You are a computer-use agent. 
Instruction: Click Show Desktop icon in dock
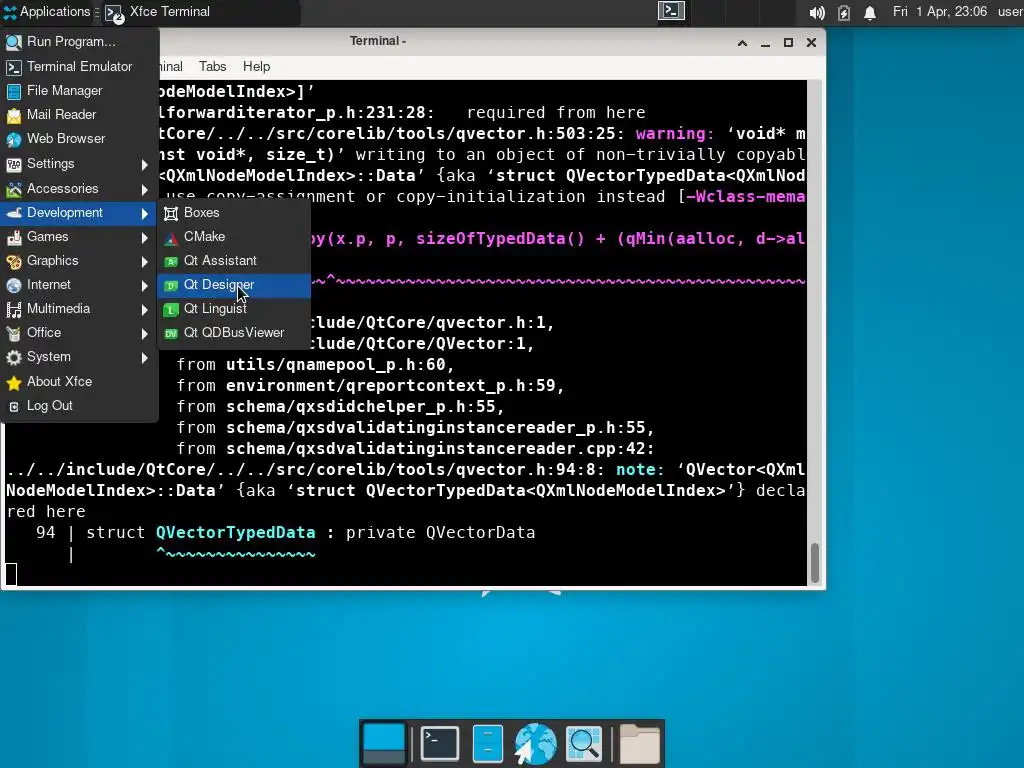tap(383, 743)
